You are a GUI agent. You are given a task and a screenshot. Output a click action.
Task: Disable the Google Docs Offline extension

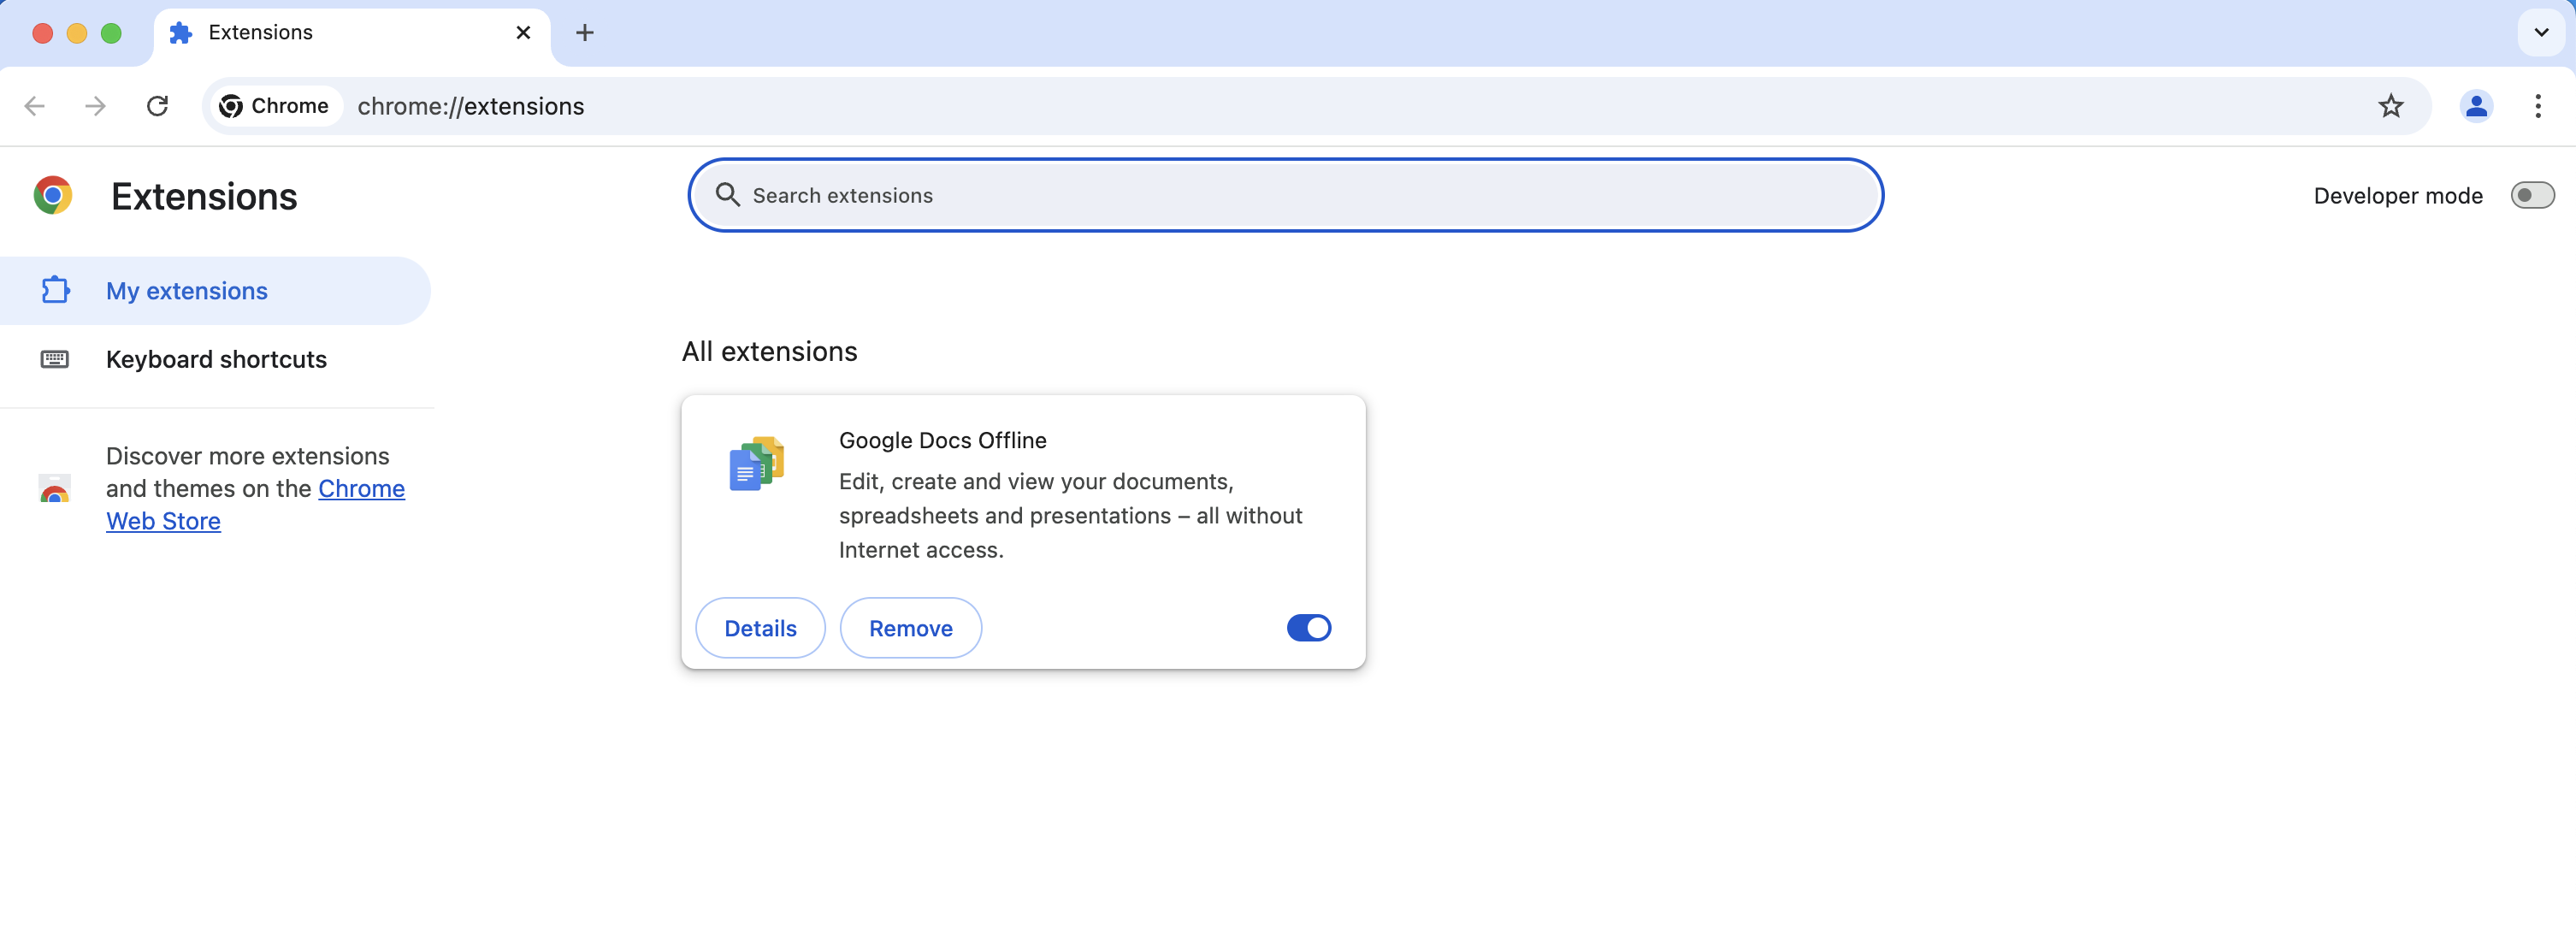(x=1309, y=627)
